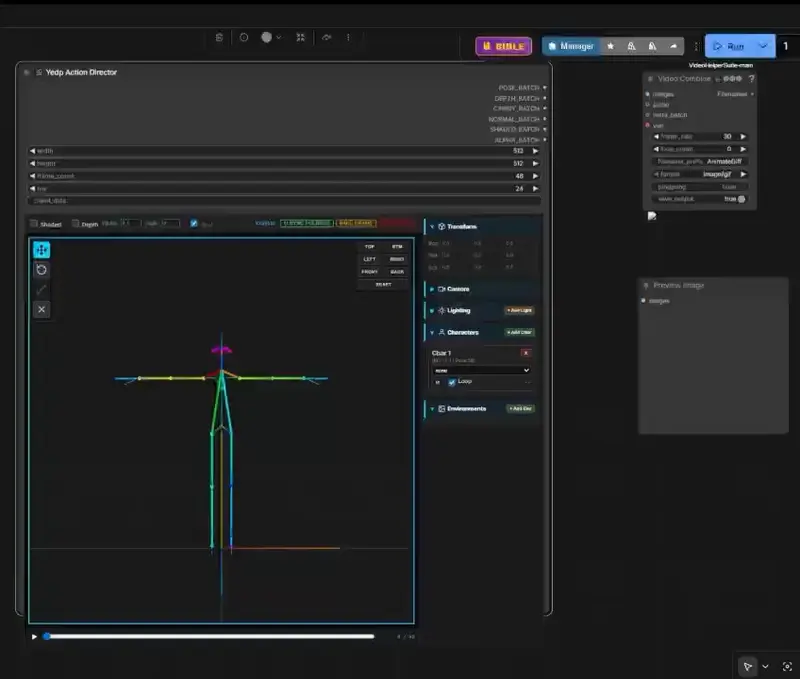The image size is (800, 679).
Task: Open the three-dot more menu in top toolbar
Action: (348, 37)
